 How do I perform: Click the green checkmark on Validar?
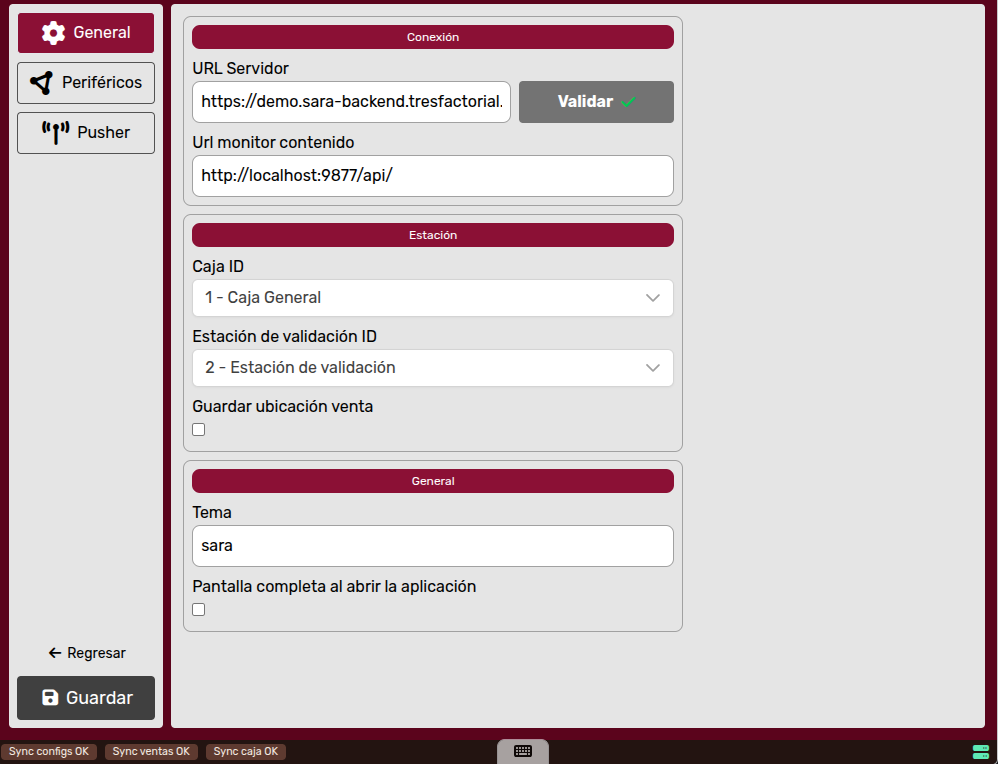(628, 102)
